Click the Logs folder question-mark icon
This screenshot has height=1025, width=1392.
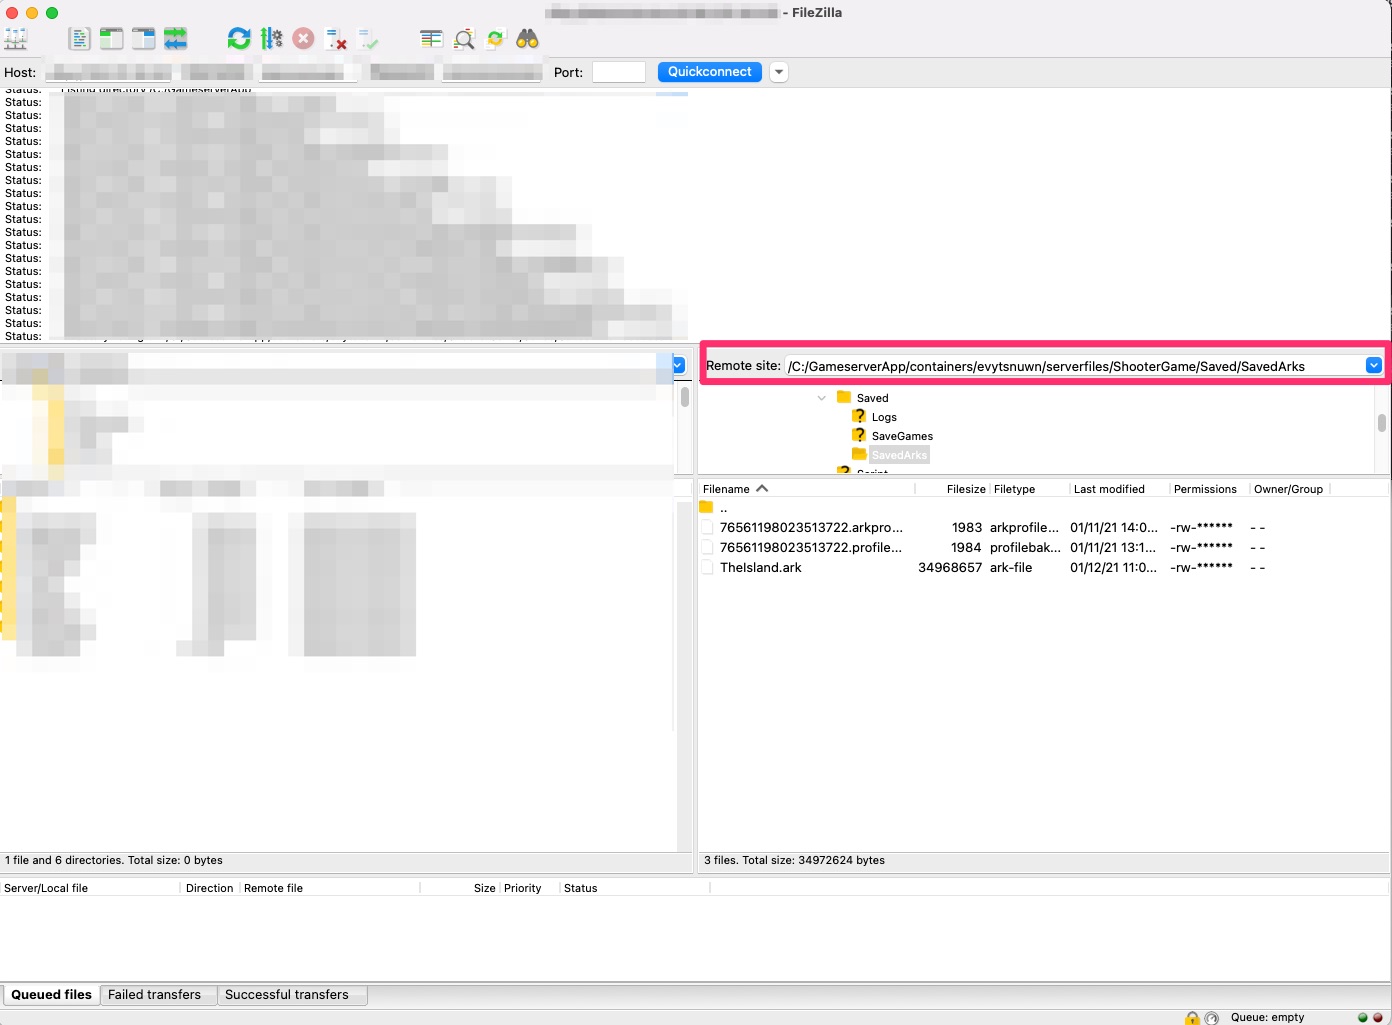coord(859,416)
